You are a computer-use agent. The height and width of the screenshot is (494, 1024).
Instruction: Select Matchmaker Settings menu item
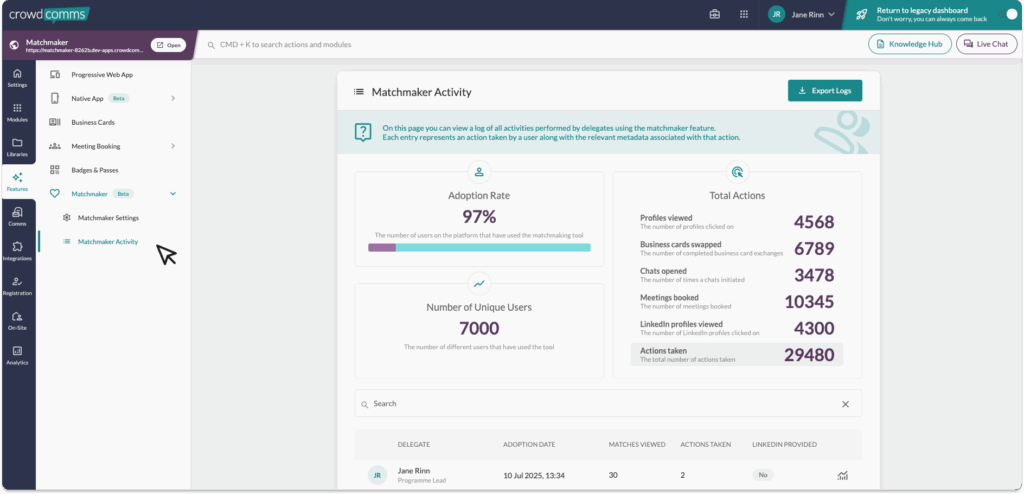(x=108, y=217)
